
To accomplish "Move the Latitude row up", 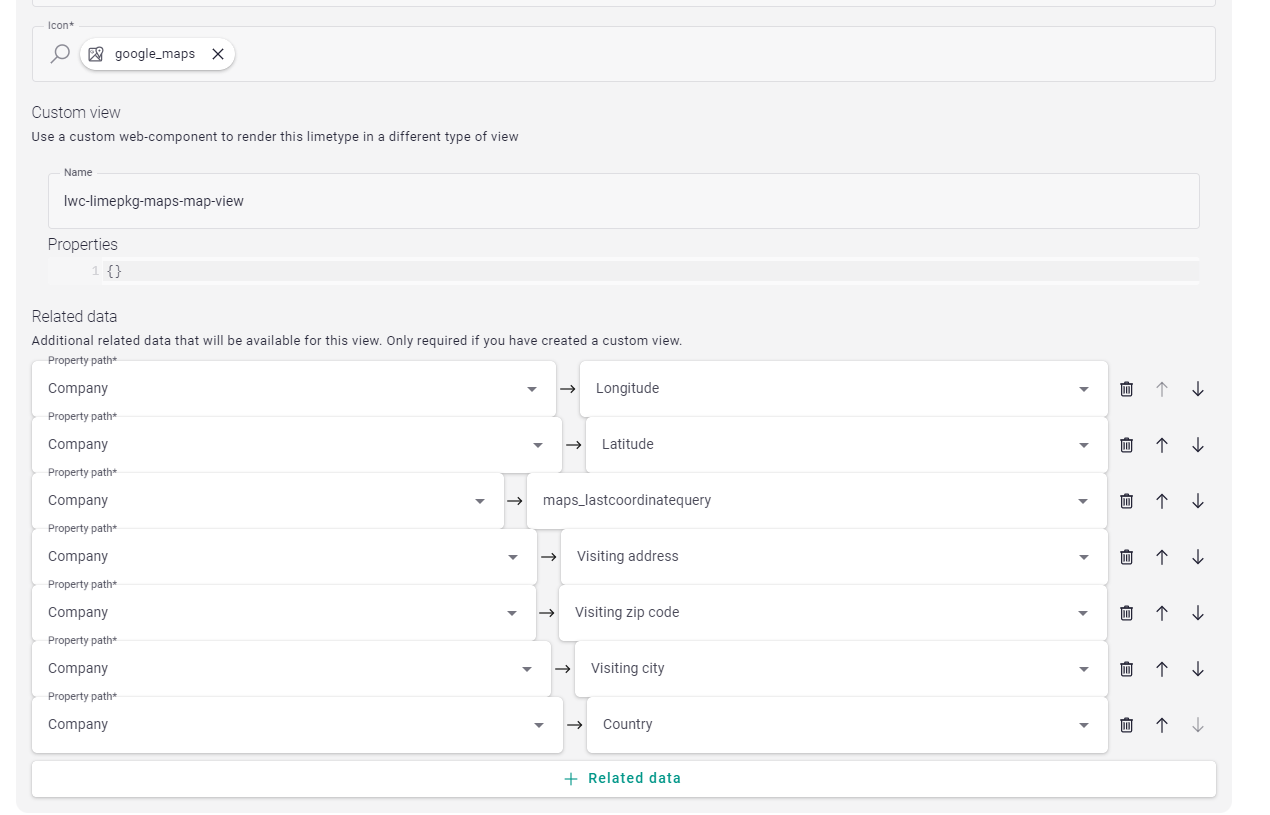I will click(x=1162, y=445).
